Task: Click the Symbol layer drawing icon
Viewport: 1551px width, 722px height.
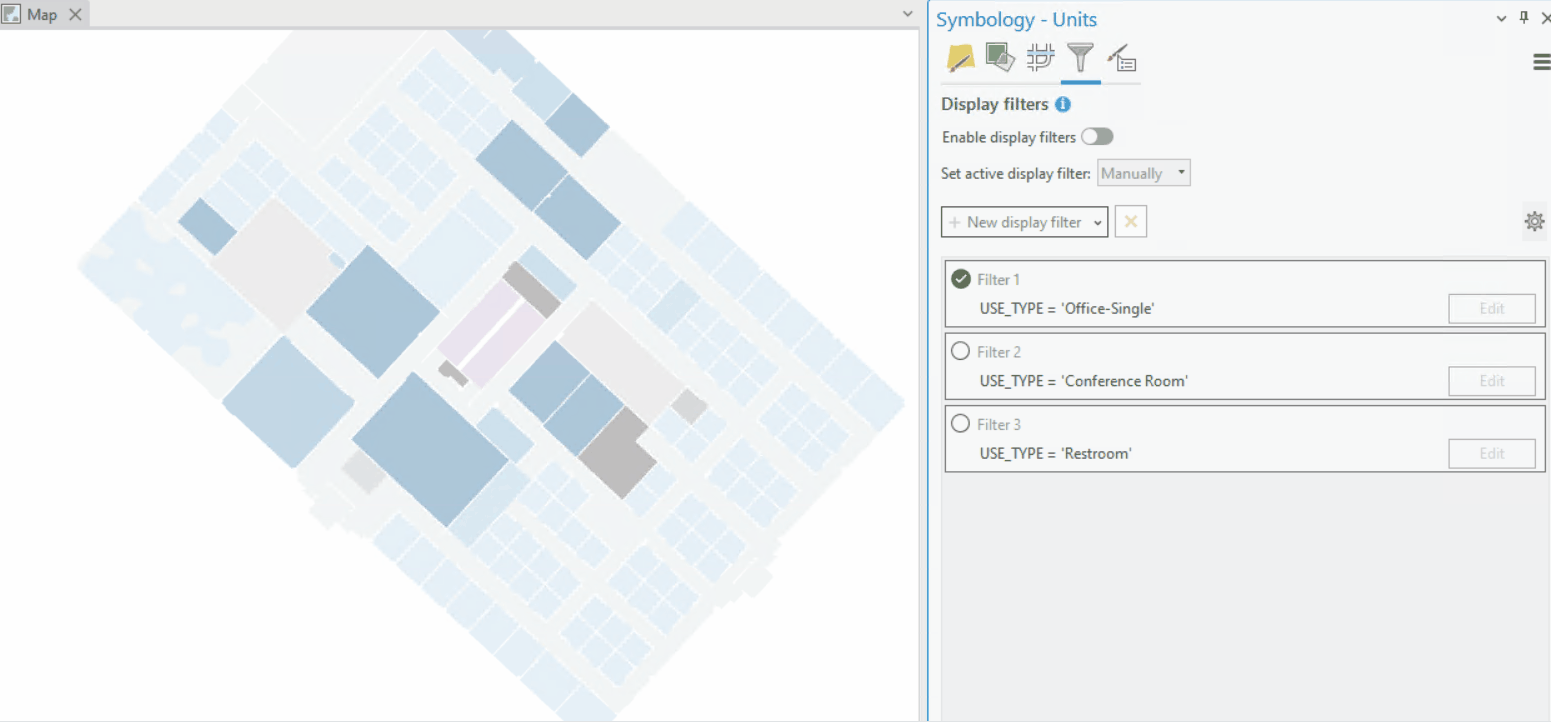Action: (x=1121, y=57)
